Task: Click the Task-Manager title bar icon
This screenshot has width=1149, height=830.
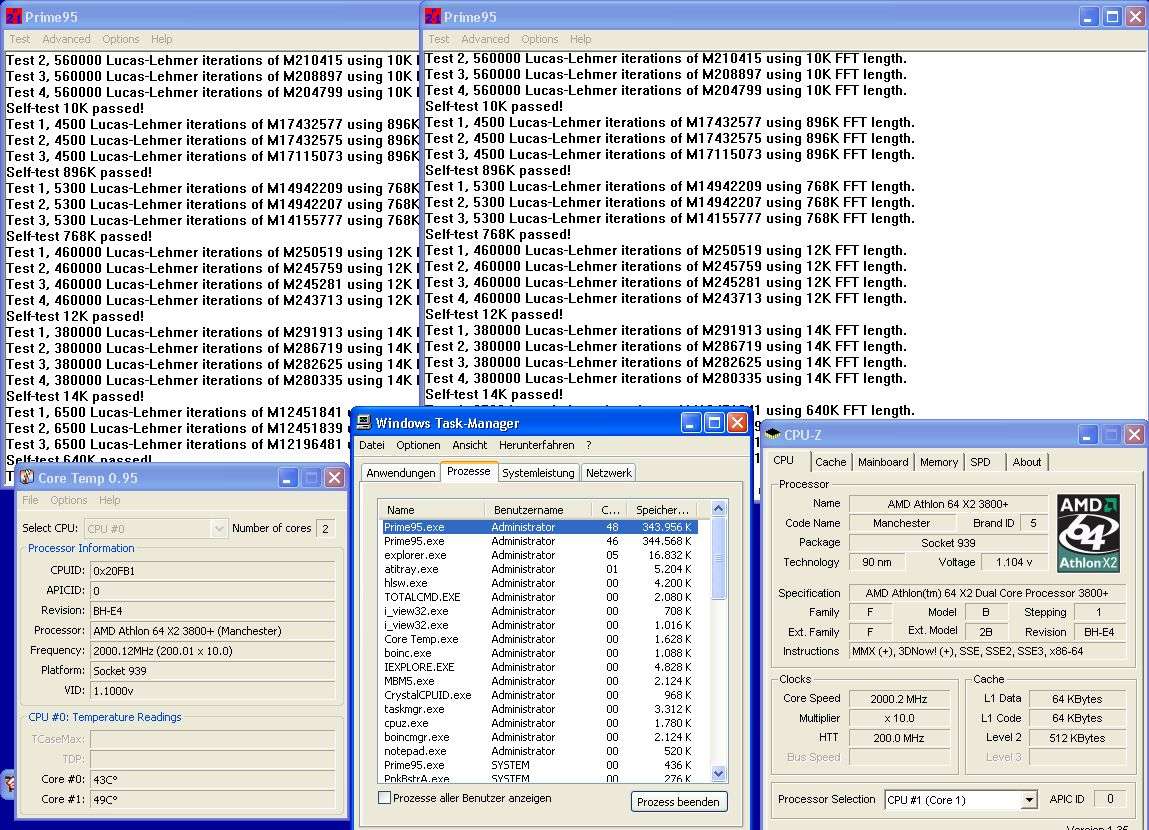Action: pos(363,422)
